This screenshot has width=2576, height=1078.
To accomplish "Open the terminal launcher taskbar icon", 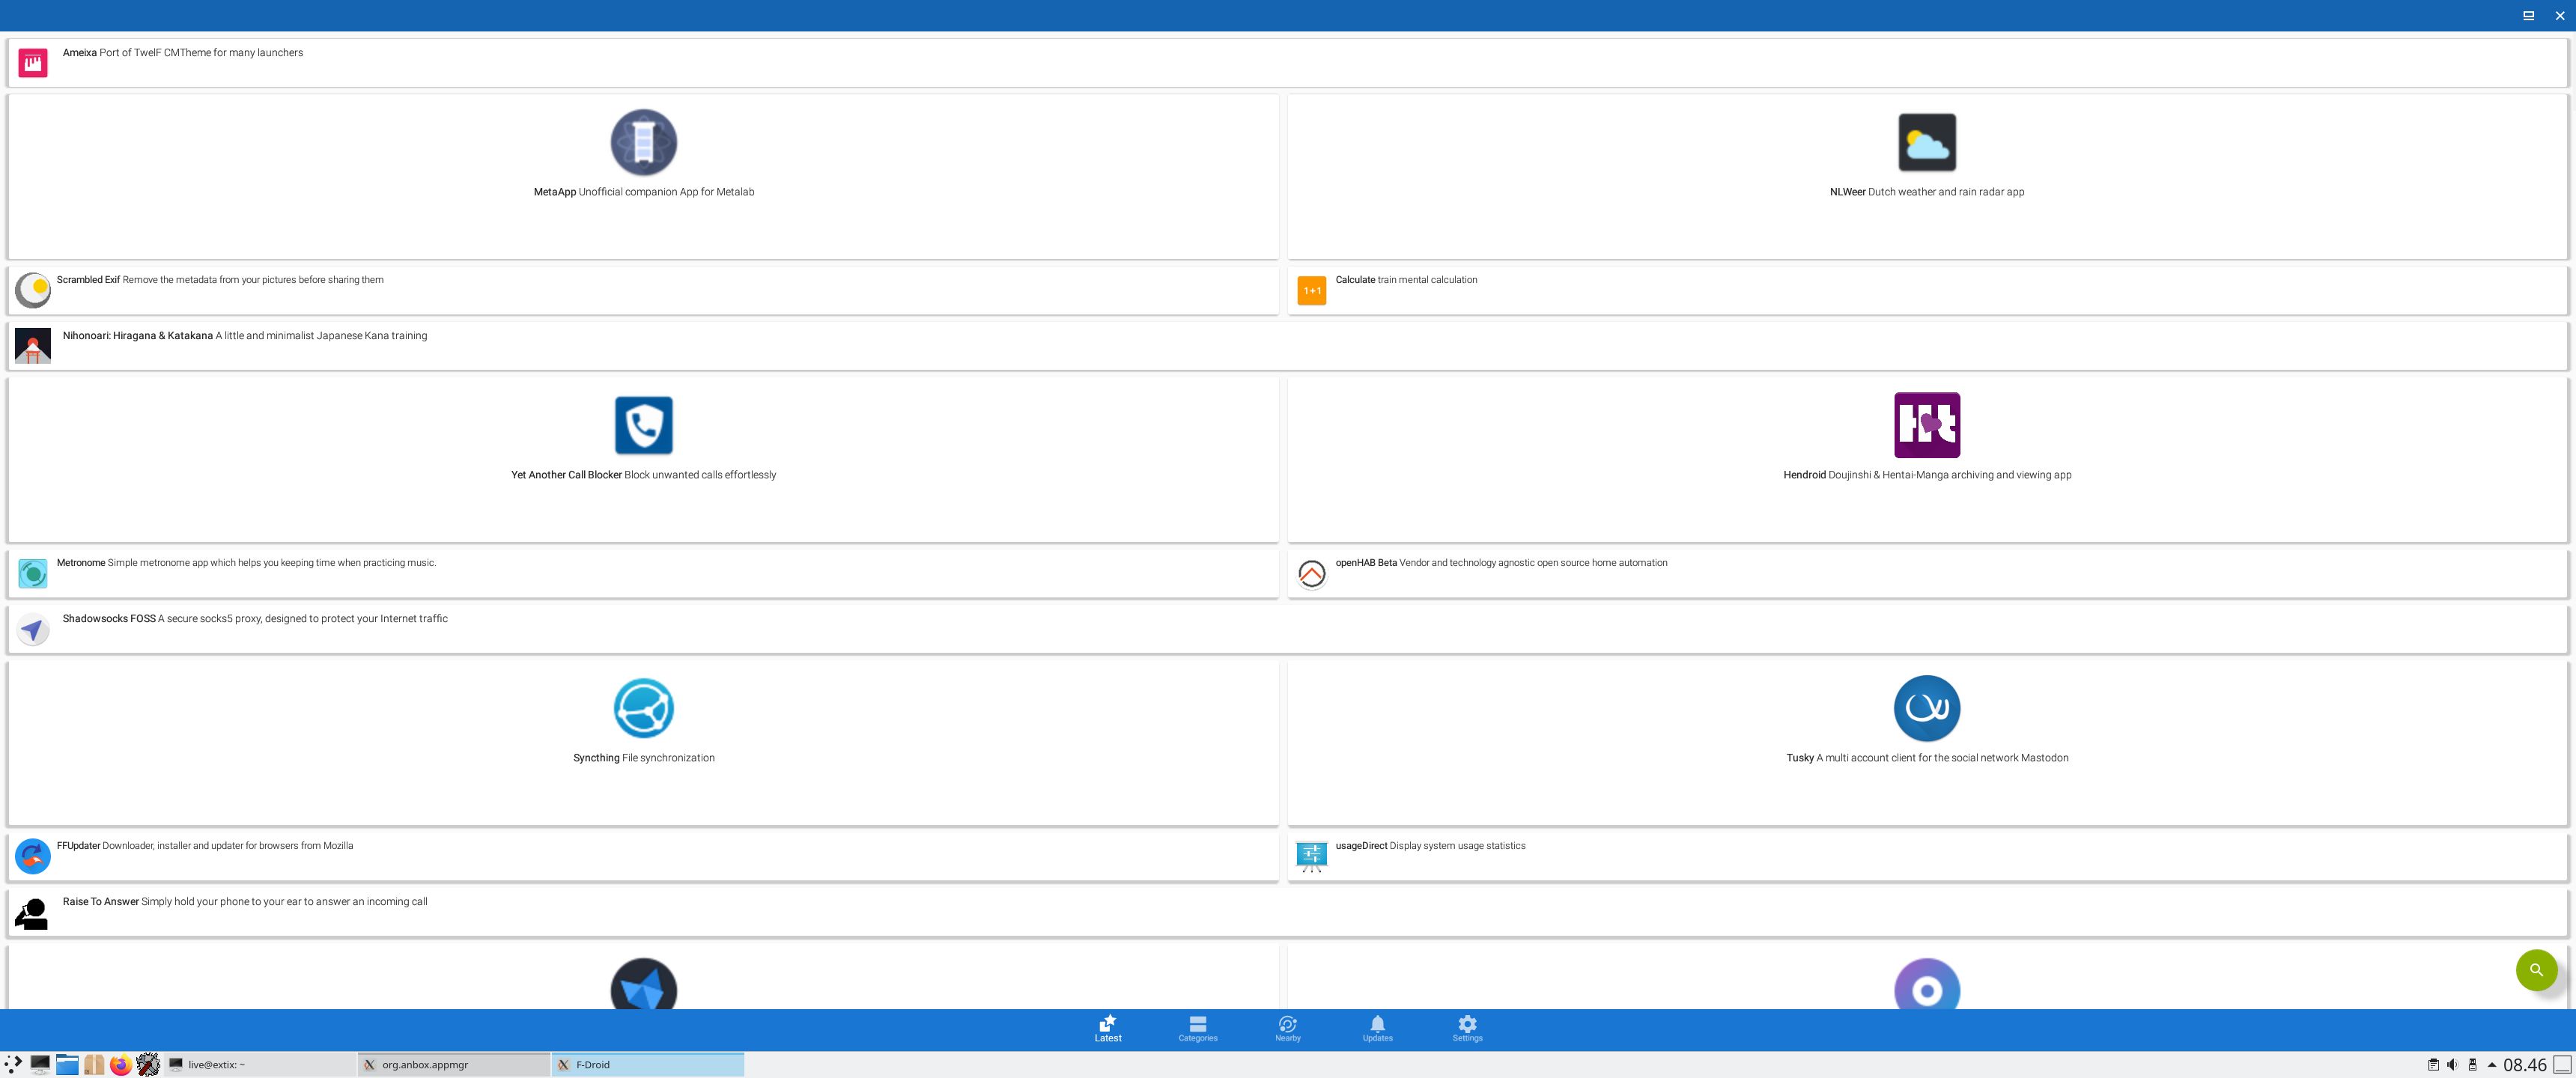I will tap(40, 1065).
